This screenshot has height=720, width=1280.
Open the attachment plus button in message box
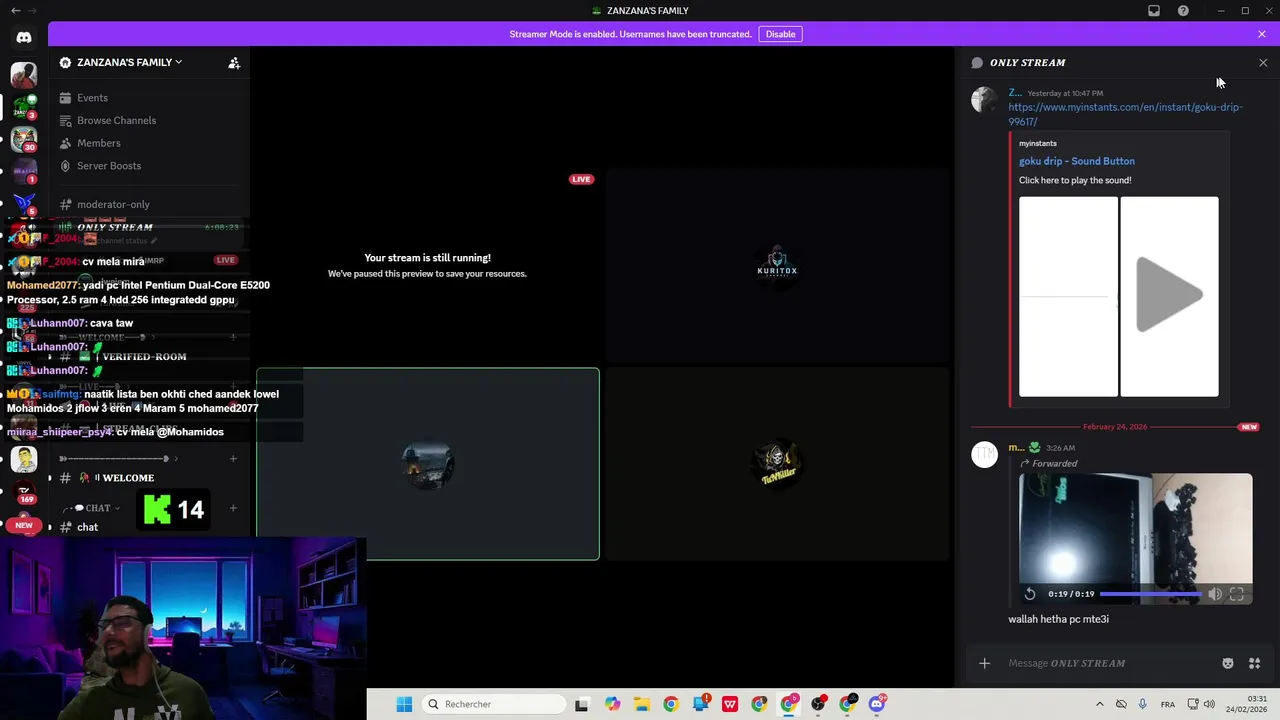pos(984,663)
